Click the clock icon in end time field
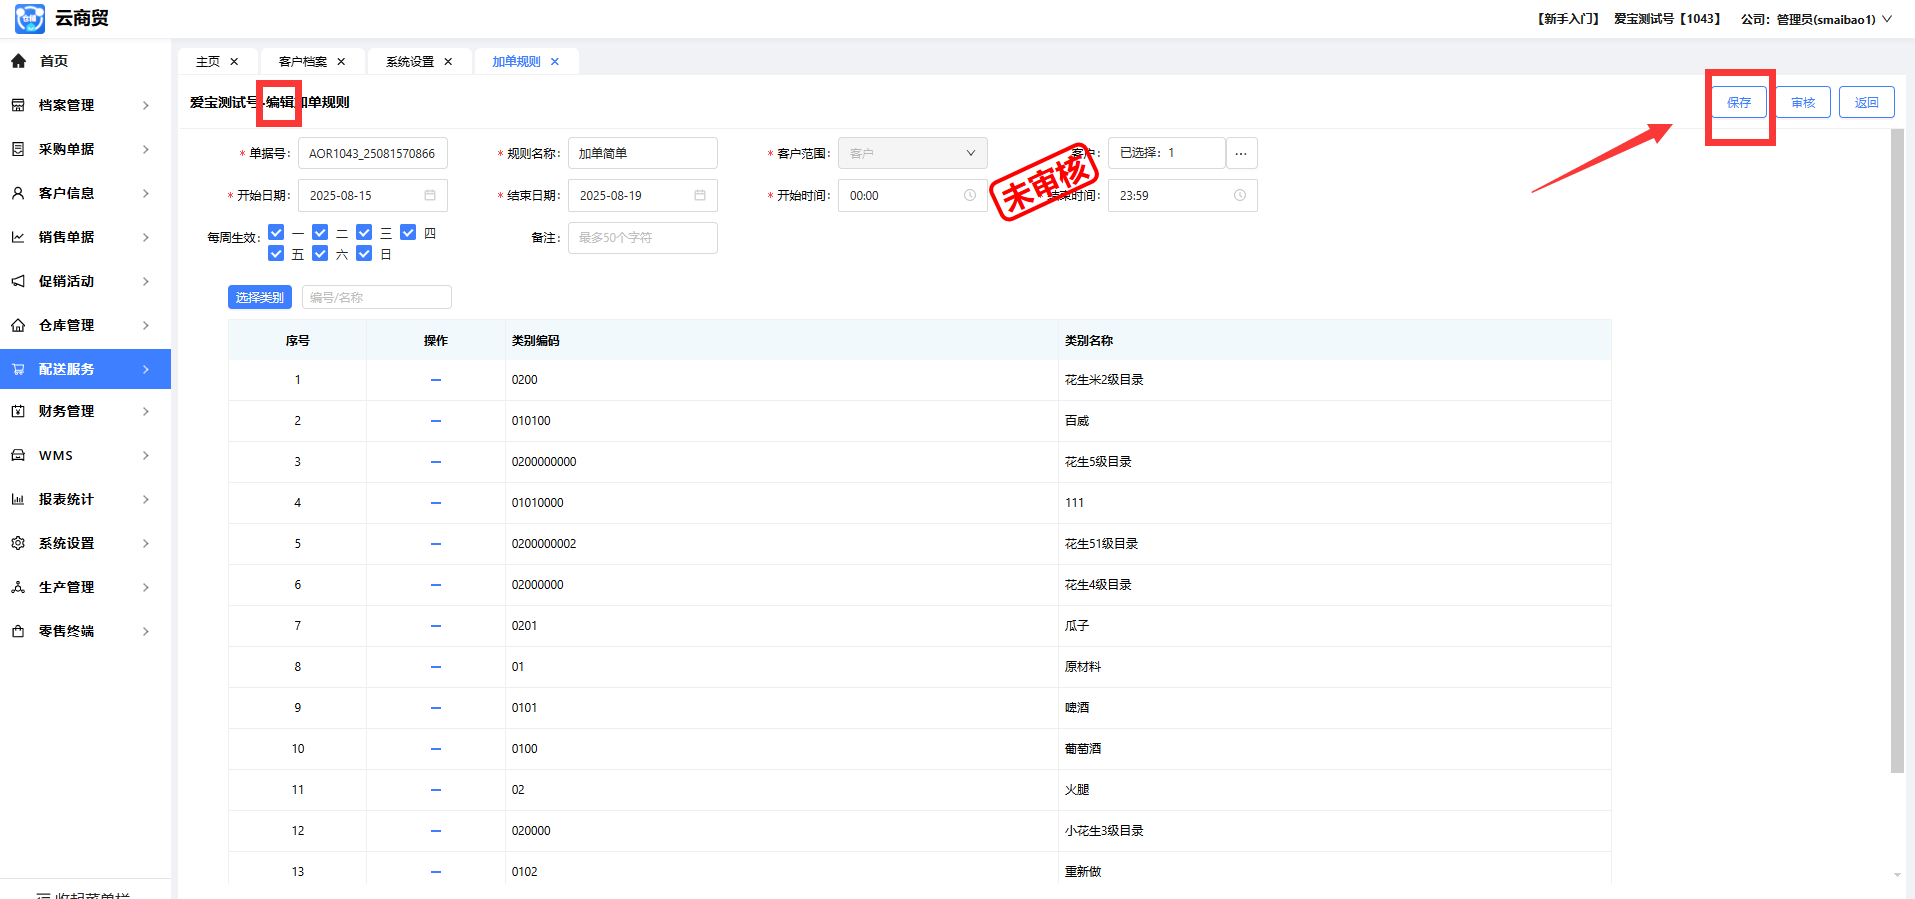1915x899 pixels. point(1239,195)
